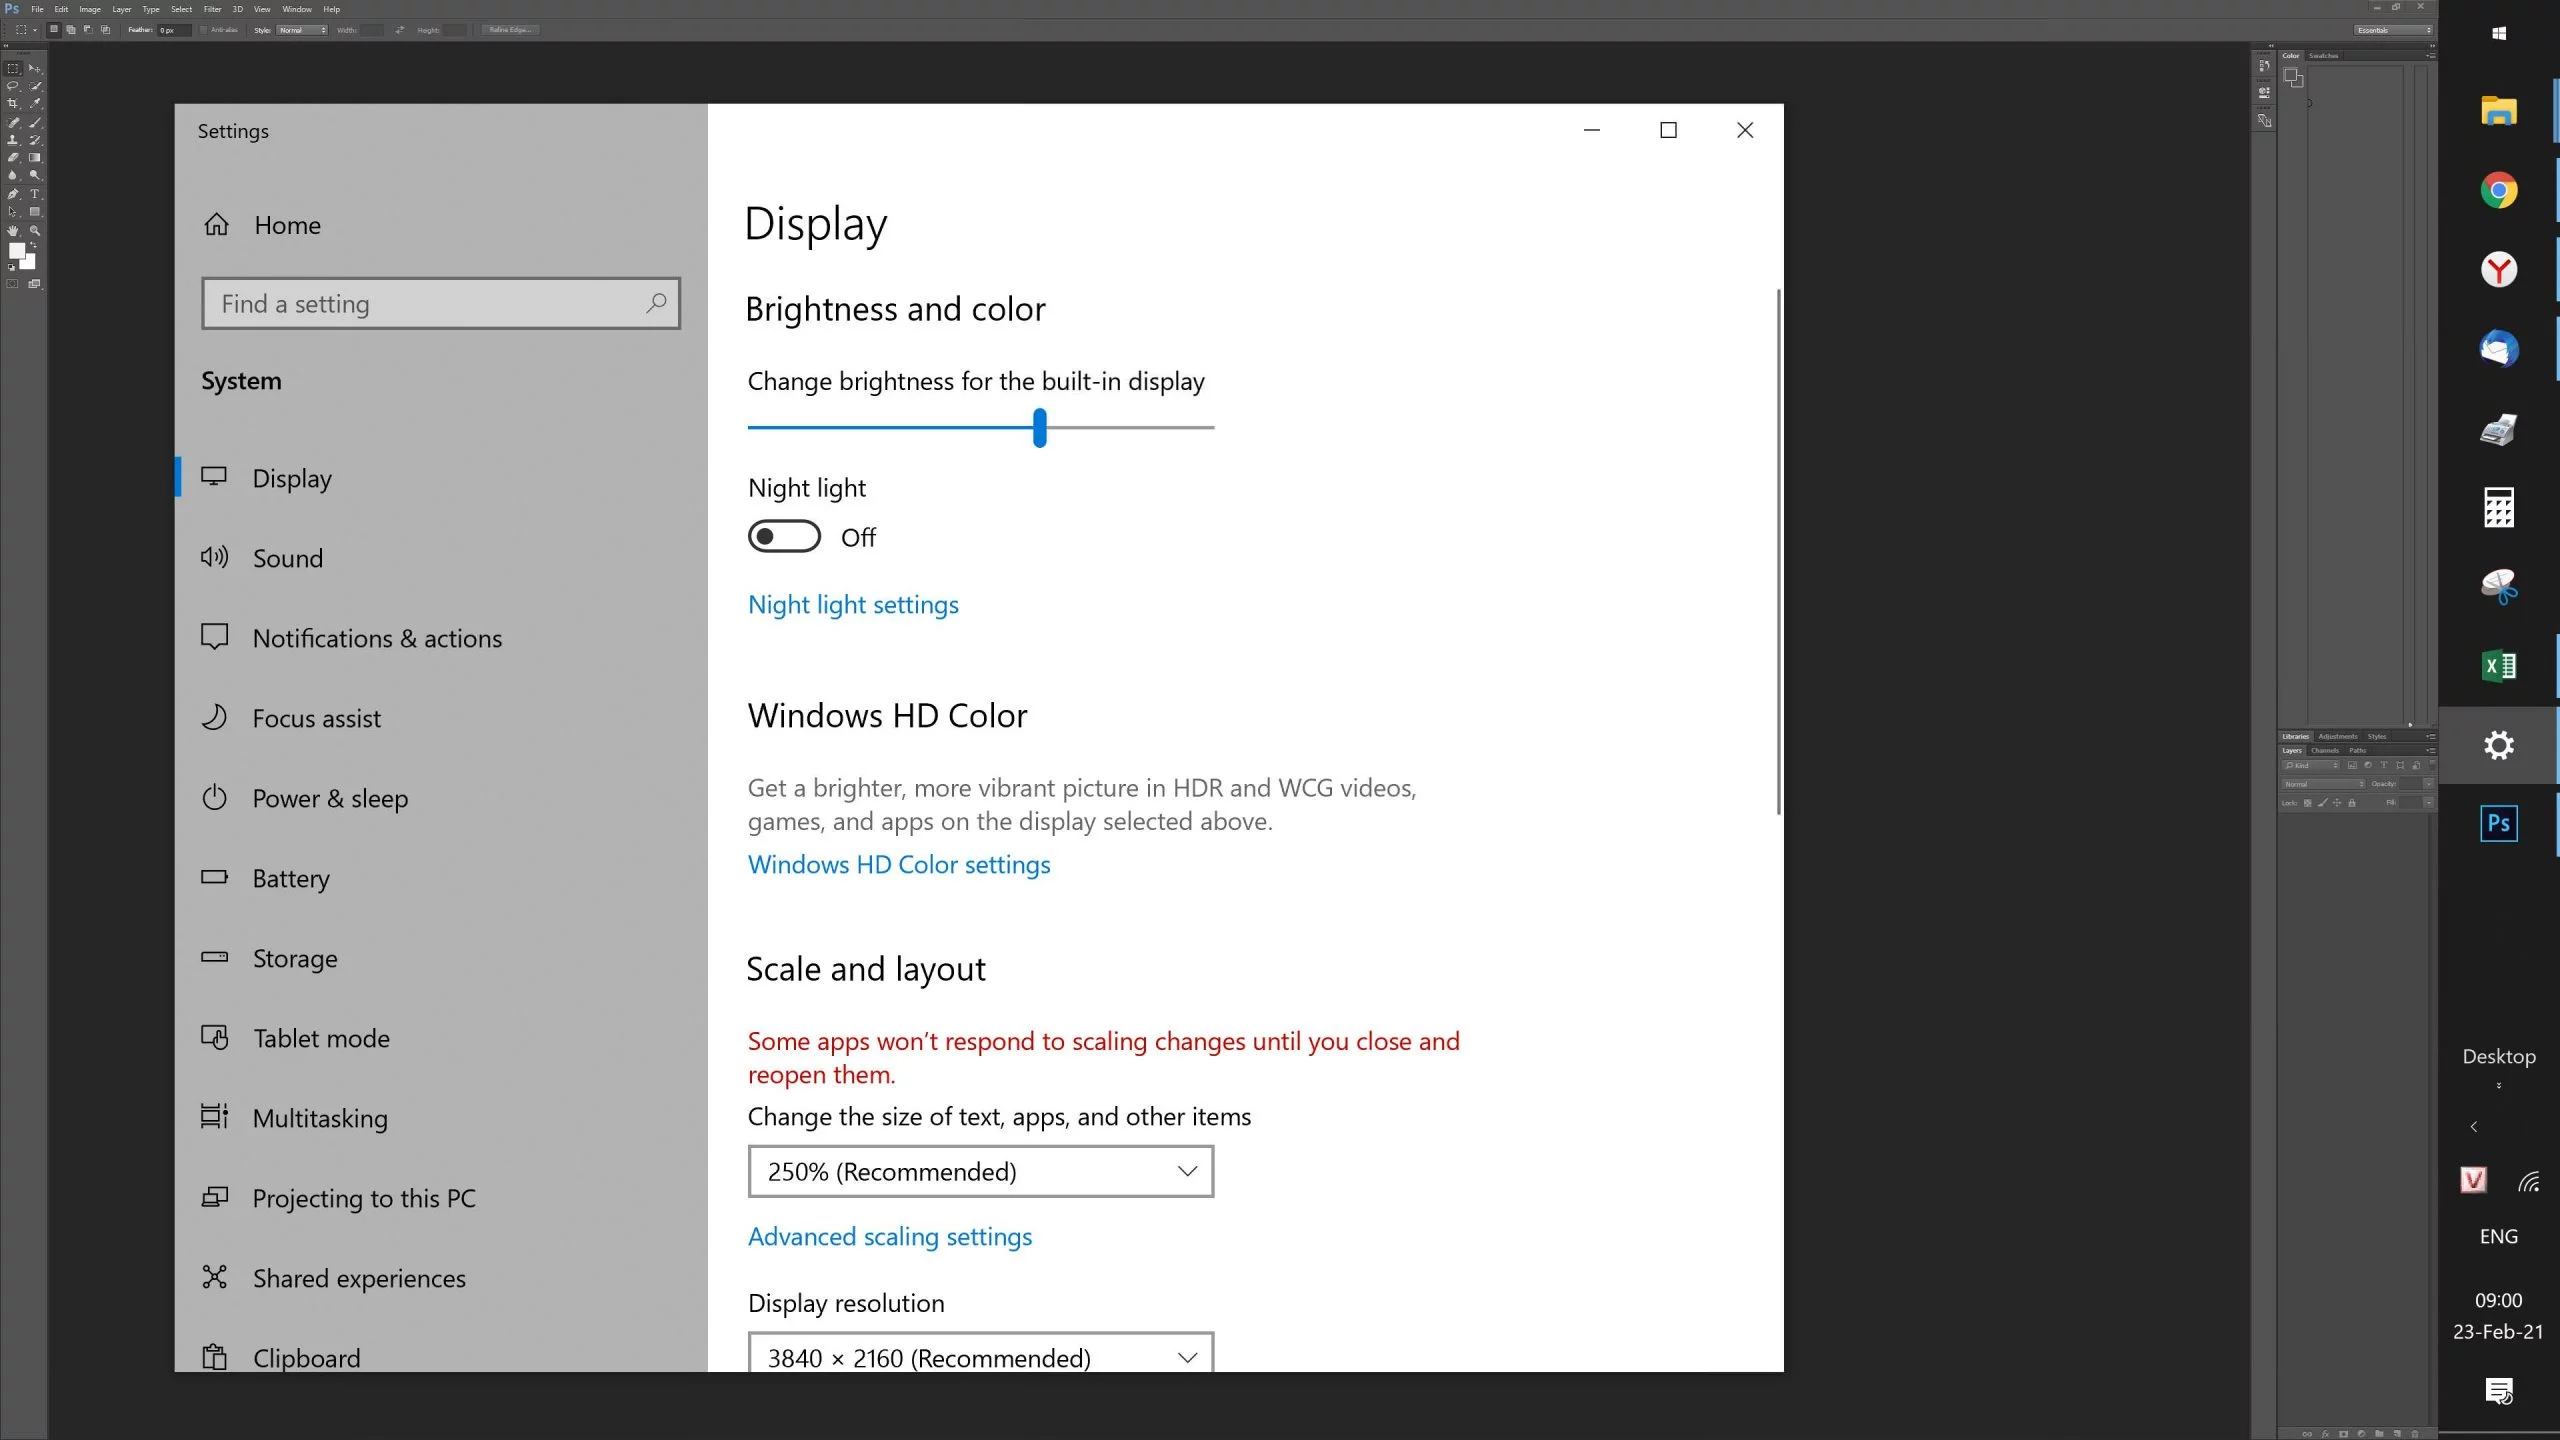Select the Brush tool in Photoshop
Screen dimensions: 2560x1440
35,122
